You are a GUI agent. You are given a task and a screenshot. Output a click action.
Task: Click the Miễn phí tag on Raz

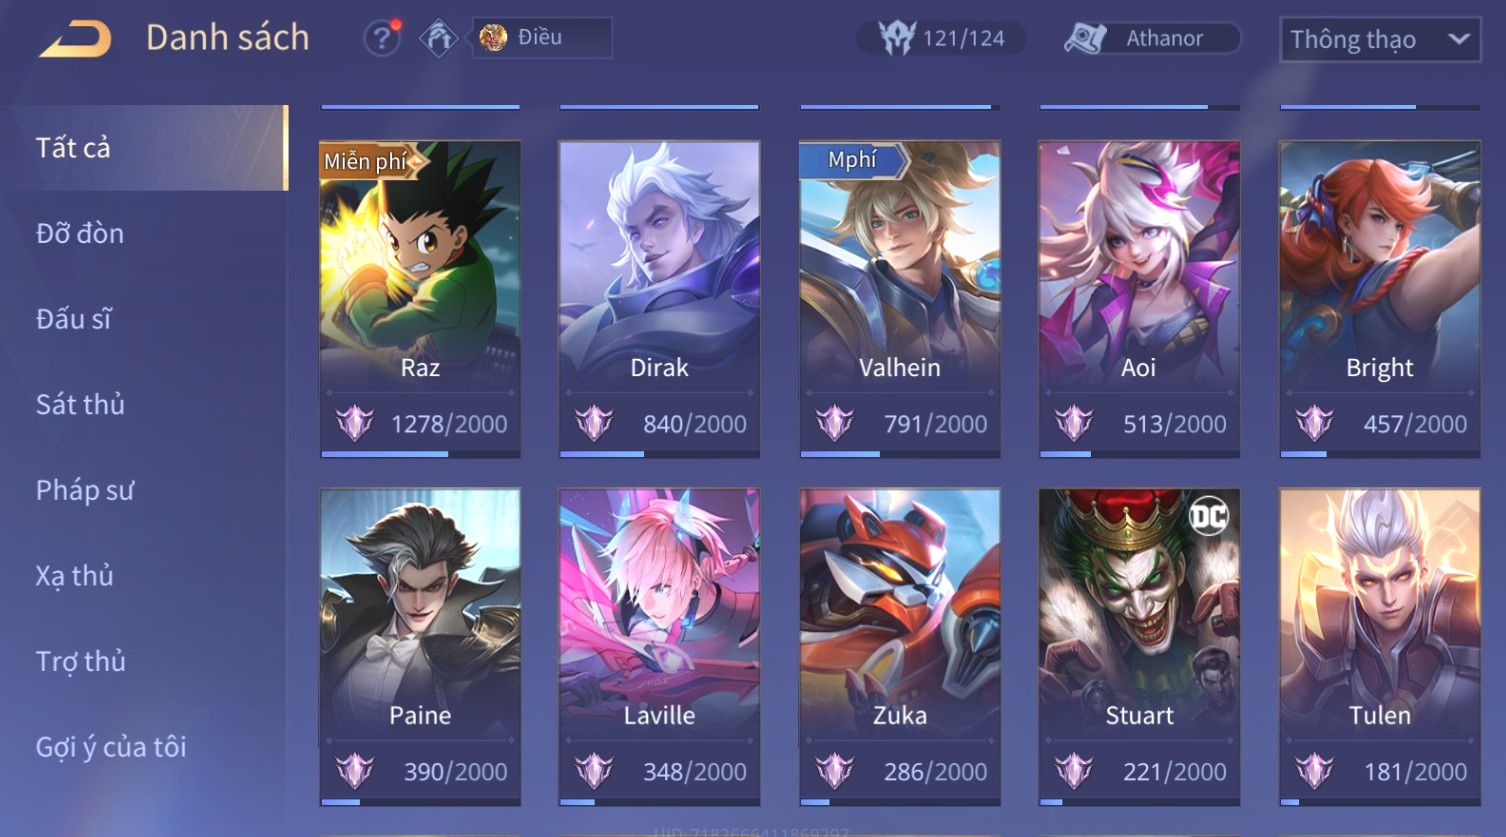pyautogui.click(x=369, y=160)
